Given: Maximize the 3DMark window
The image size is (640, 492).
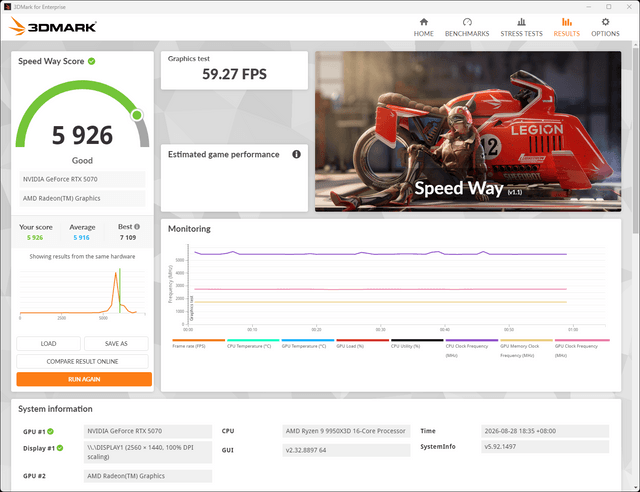Looking at the screenshot, I should [609, 7].
